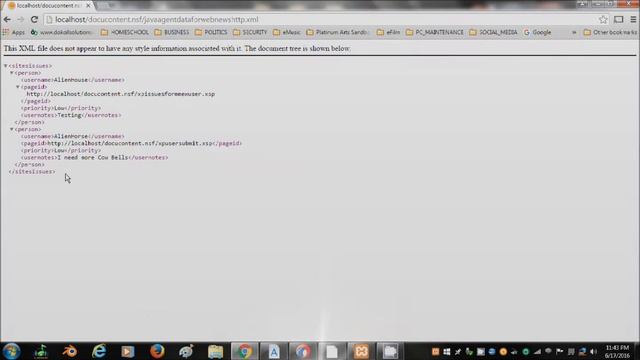Collapse the second person node (AlienHorse)

(12, 129)
